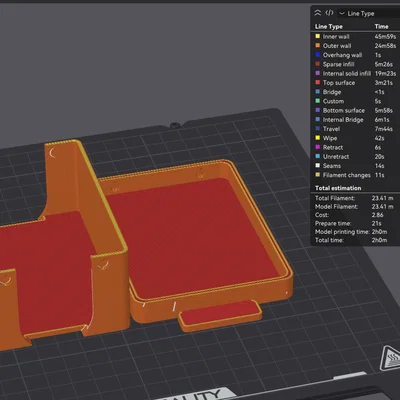Click the Time column header
The image size is (400, 400).
pos(381,26)
